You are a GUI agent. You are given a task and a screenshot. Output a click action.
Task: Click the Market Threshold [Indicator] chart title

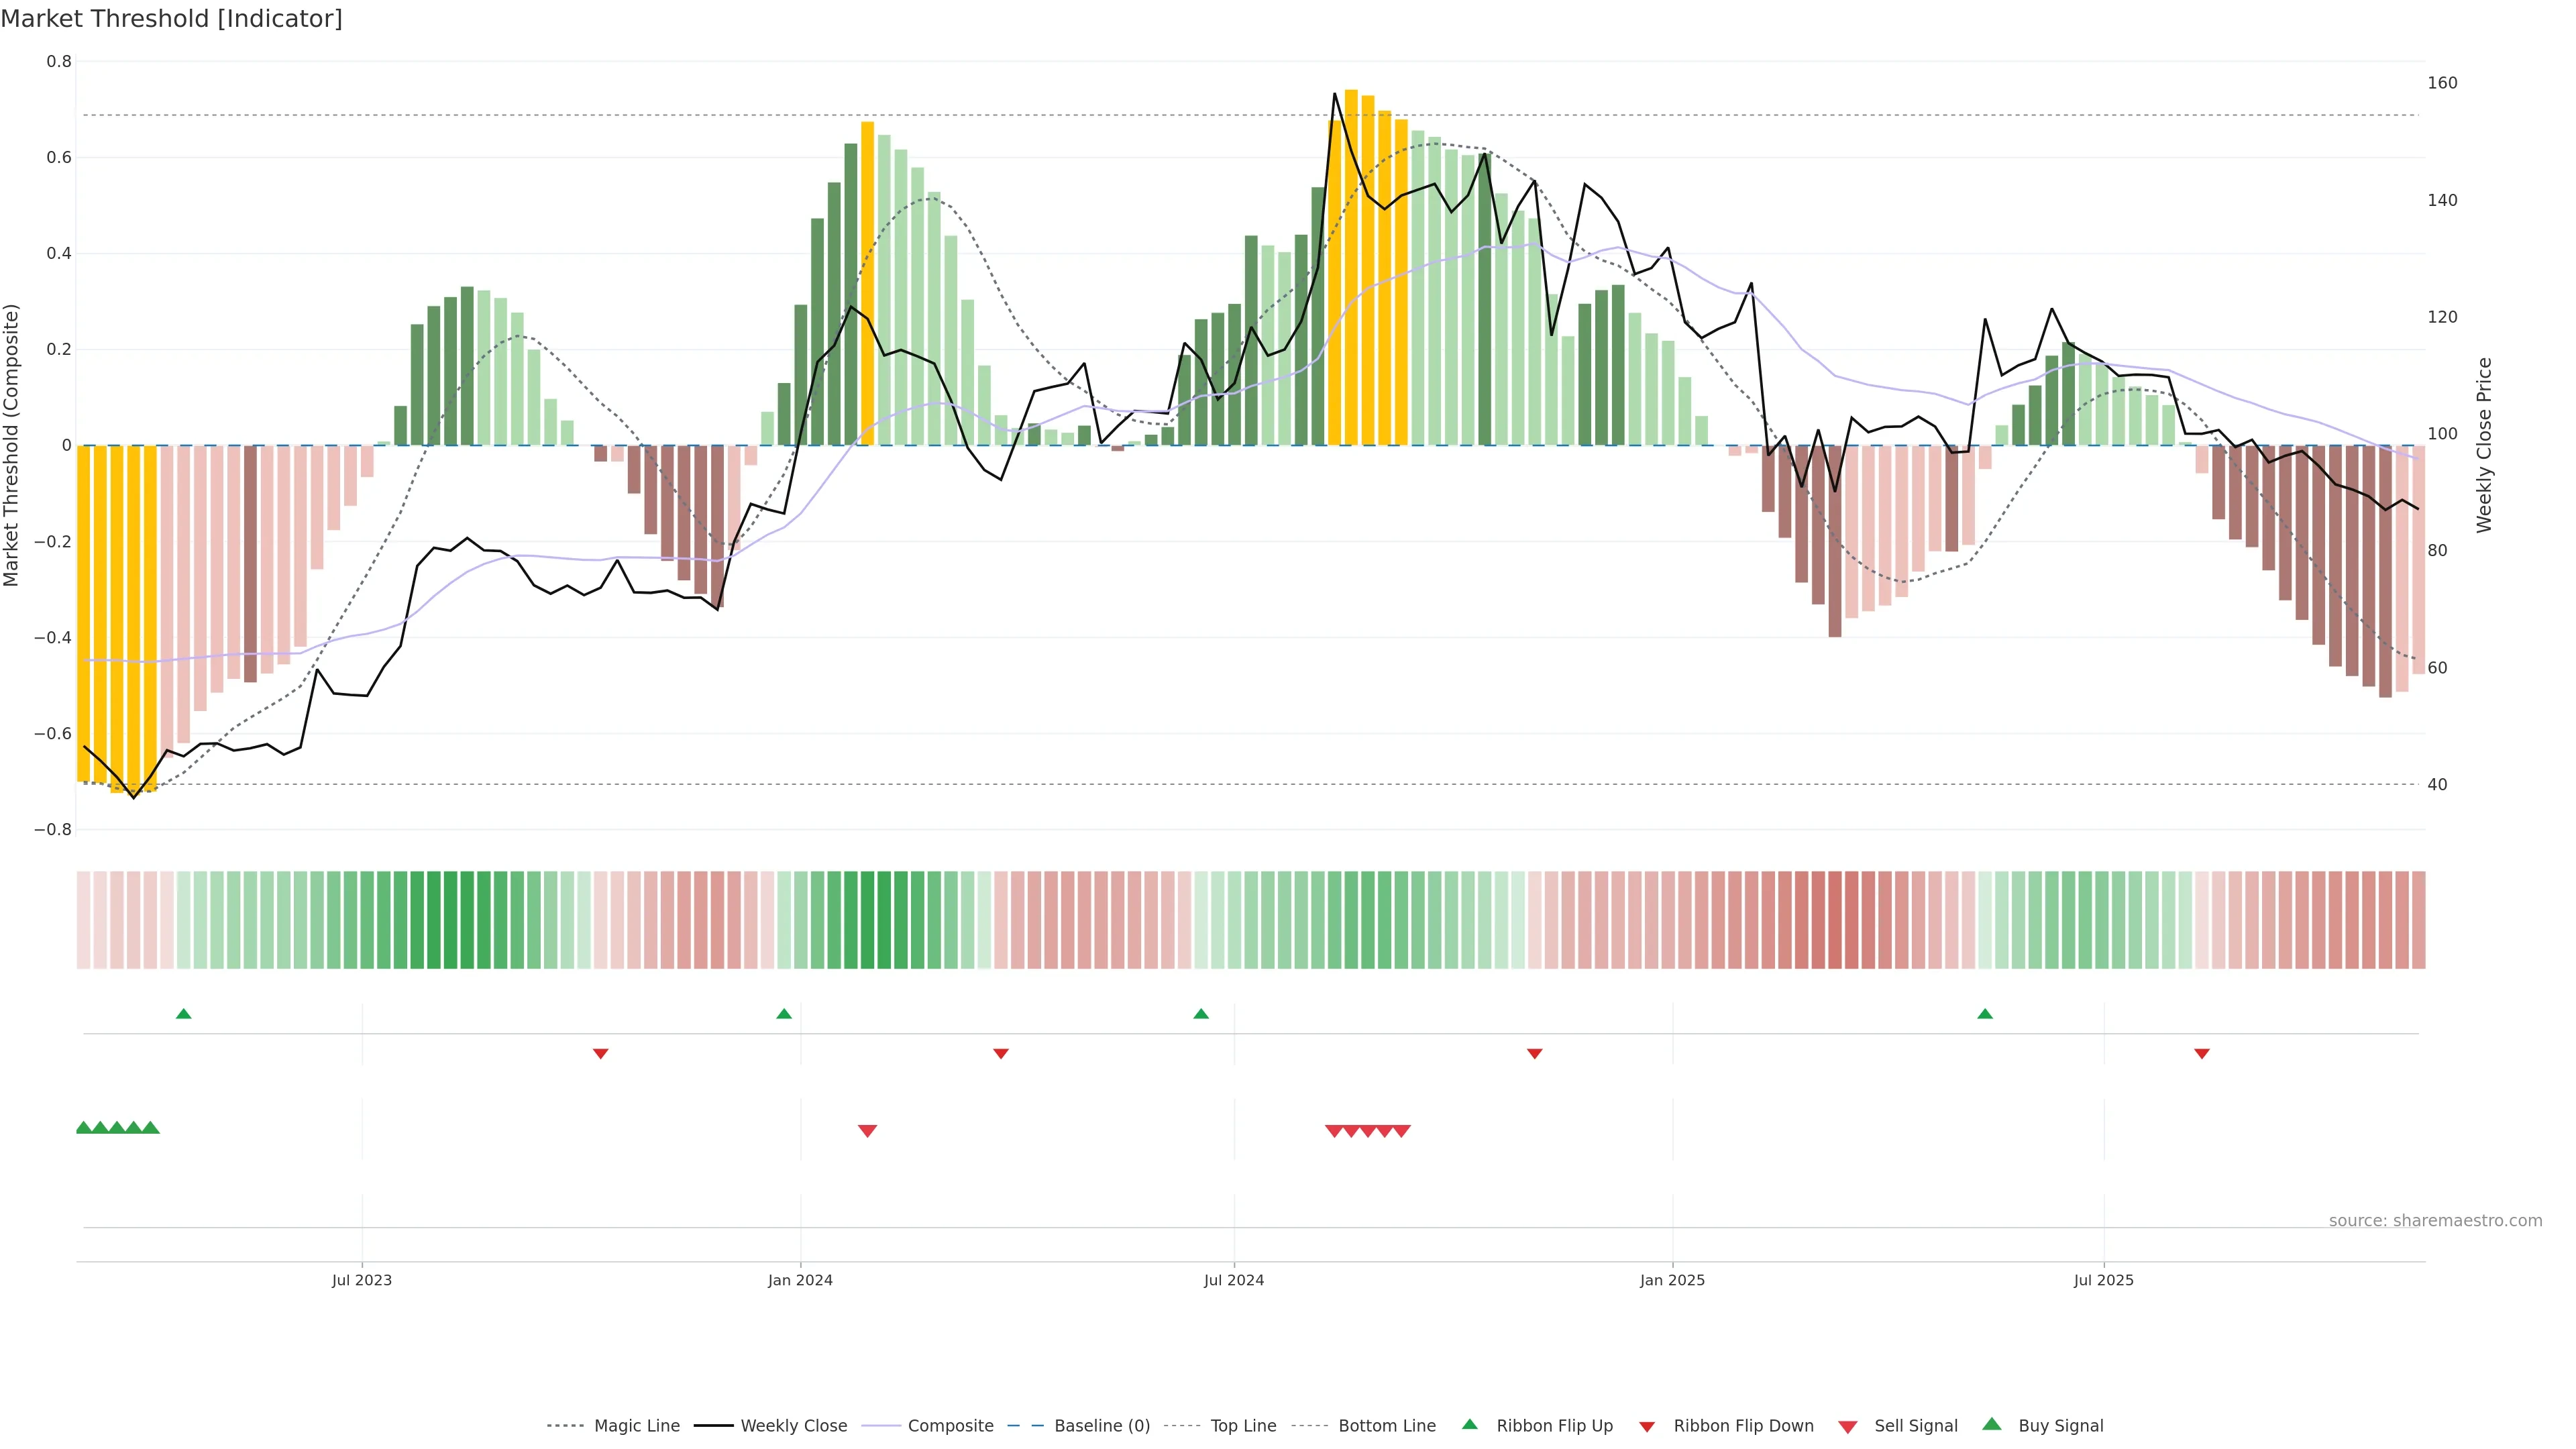[172, 19]
